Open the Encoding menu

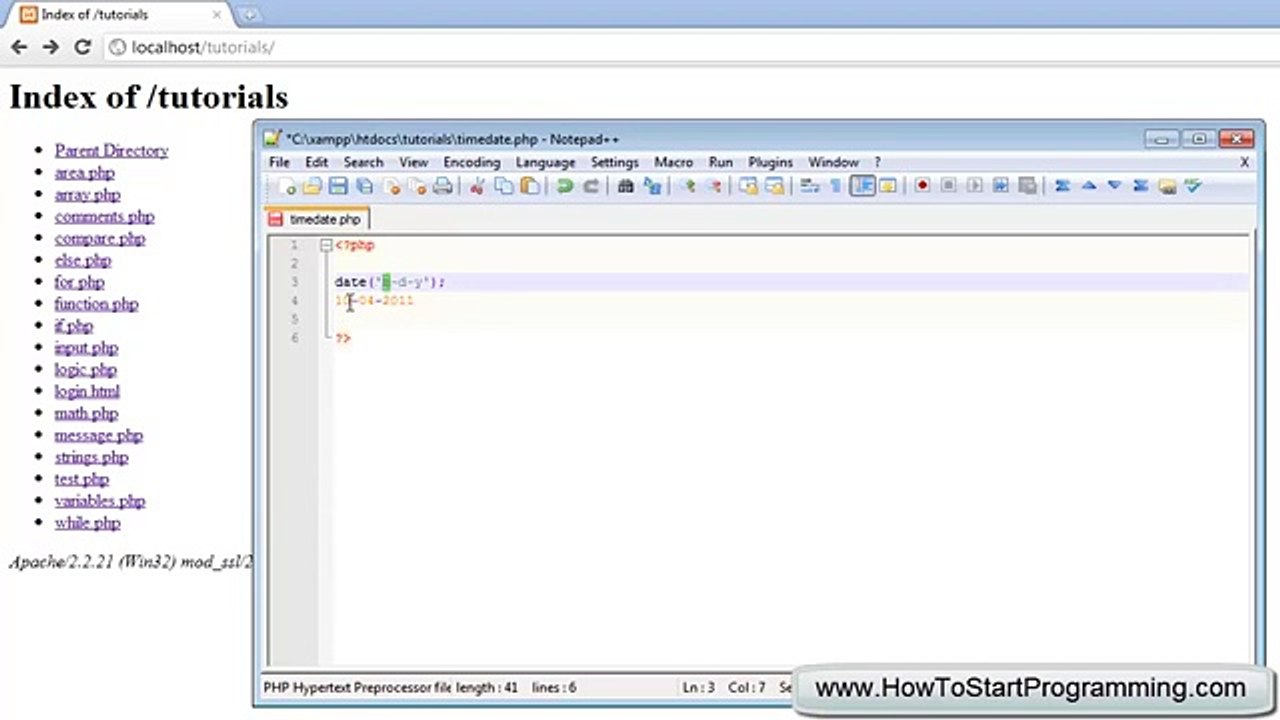472,162
